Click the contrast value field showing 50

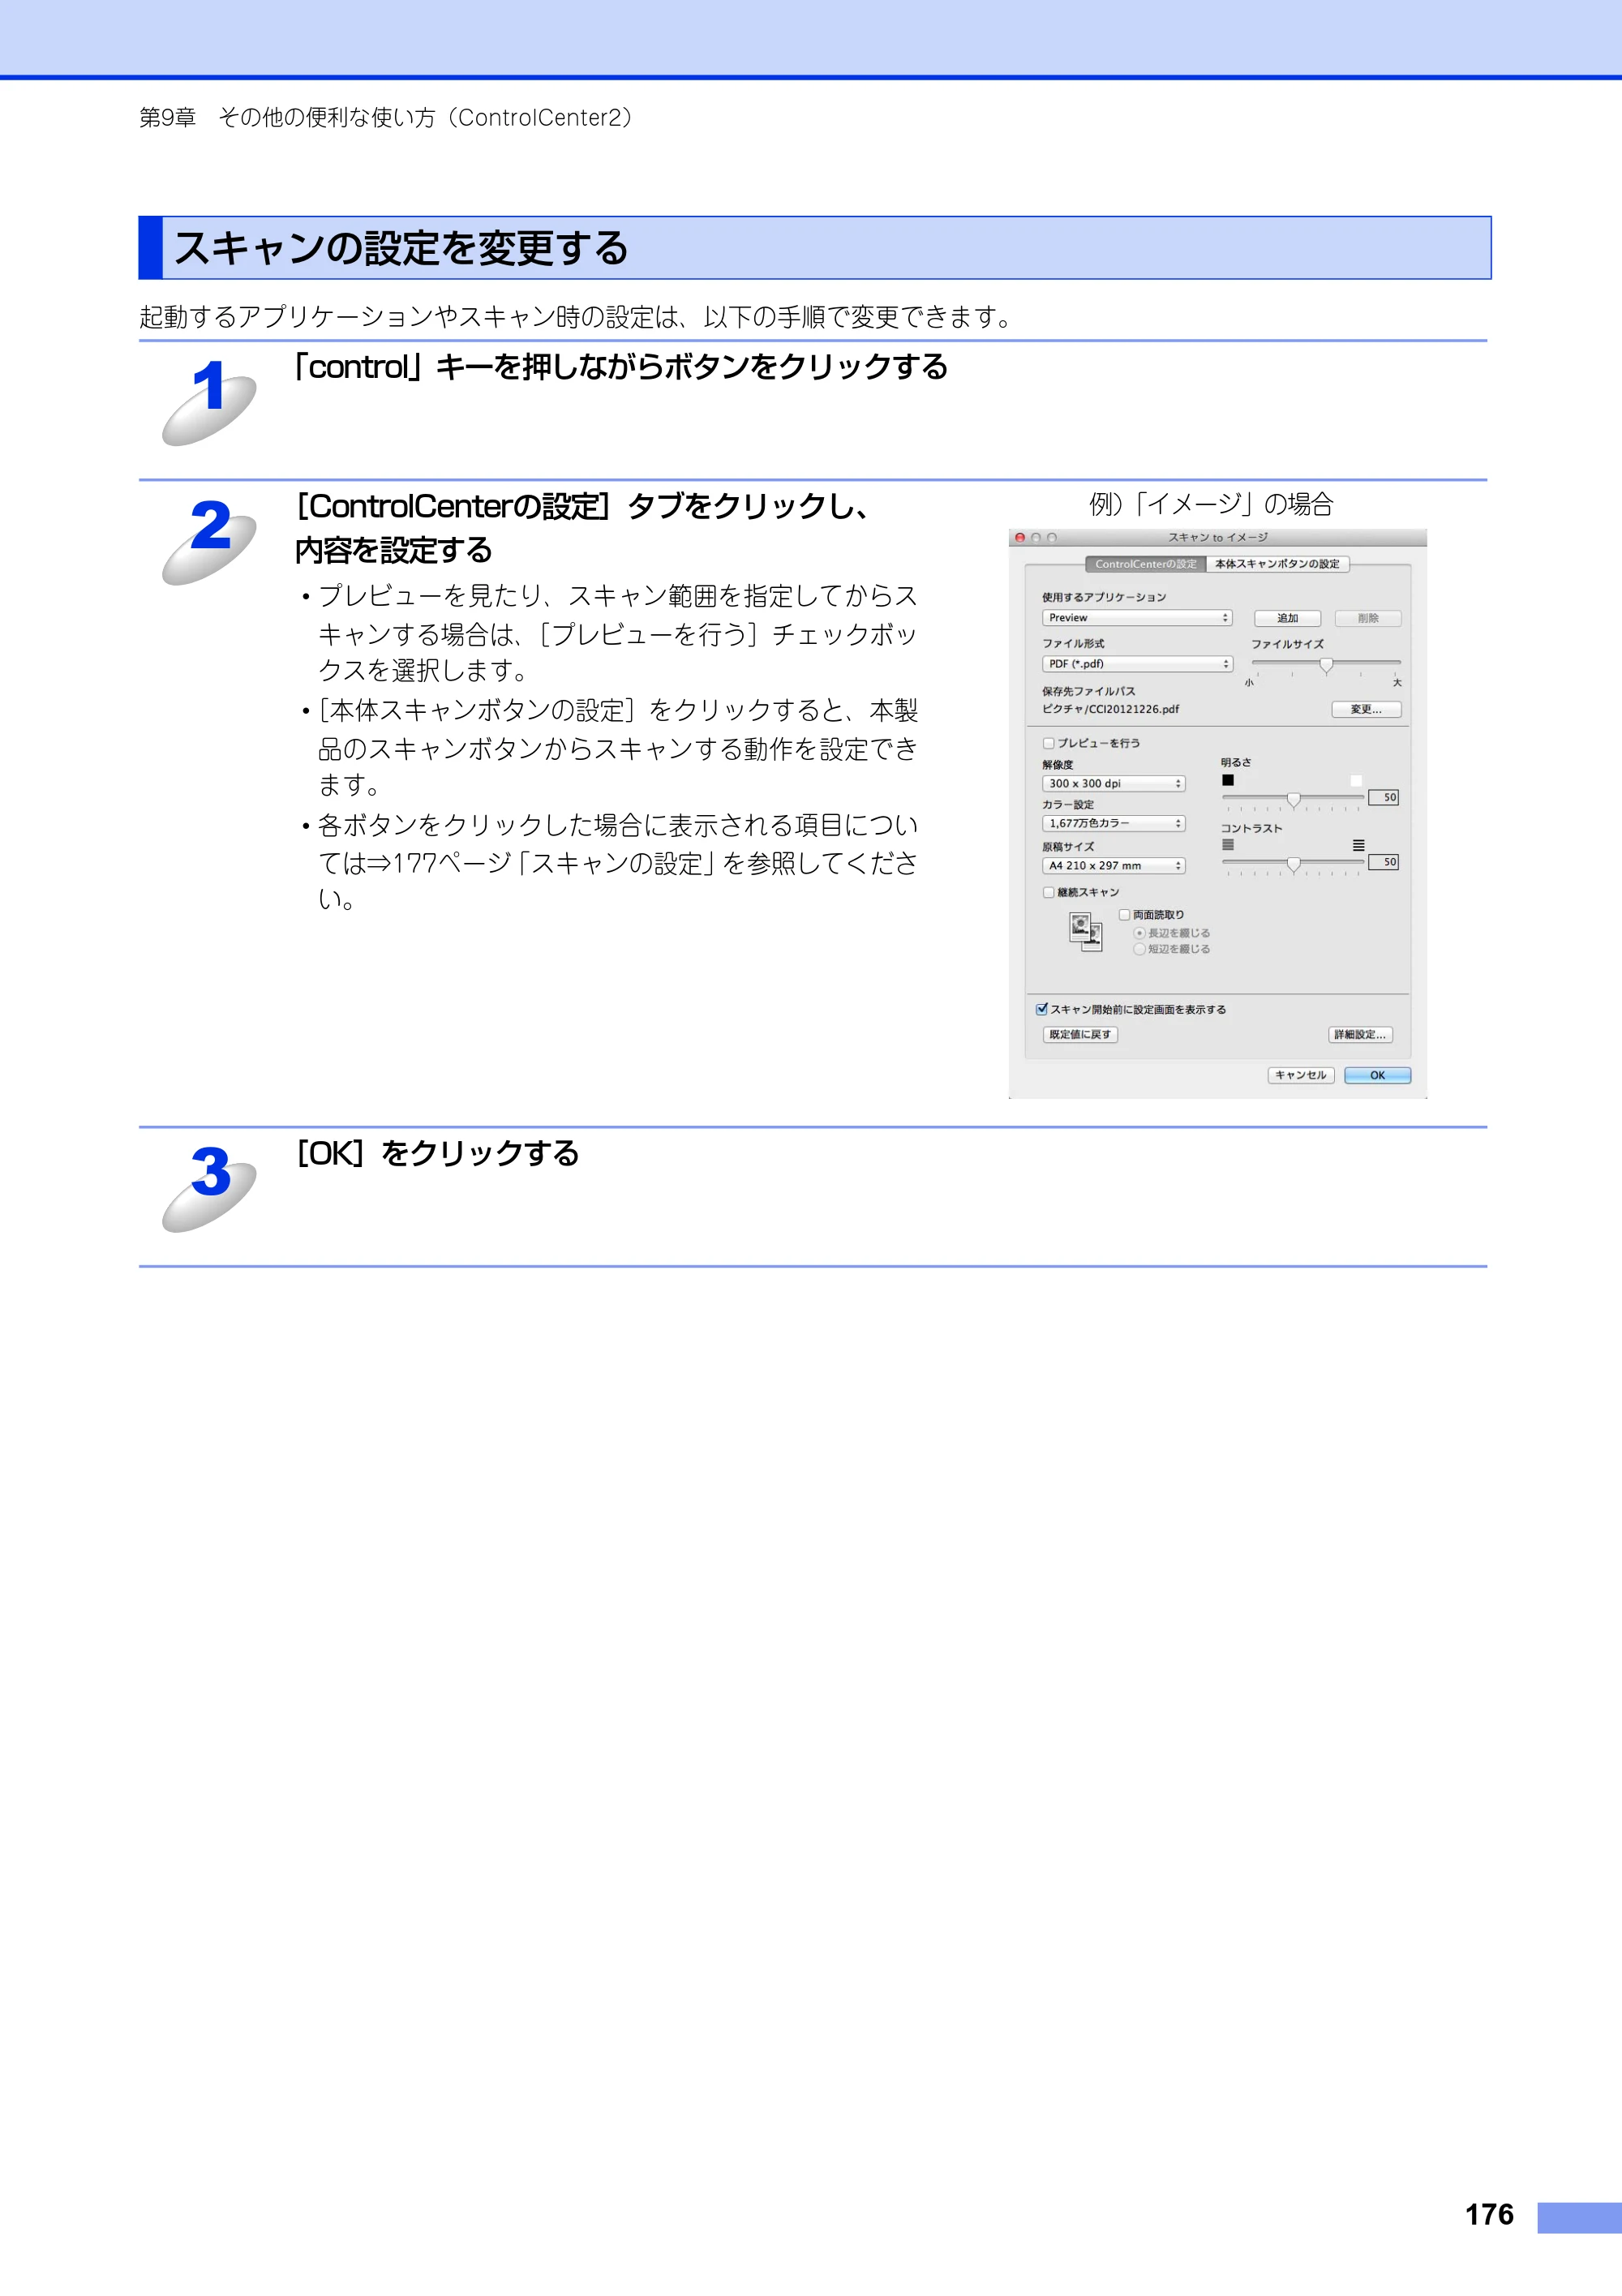1384,862
